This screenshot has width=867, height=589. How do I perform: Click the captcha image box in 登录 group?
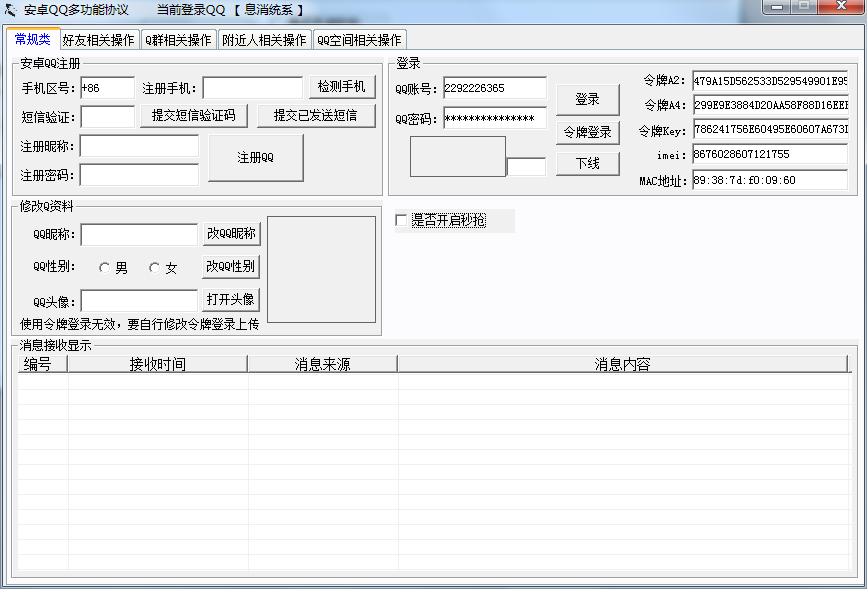click(458, 157)
